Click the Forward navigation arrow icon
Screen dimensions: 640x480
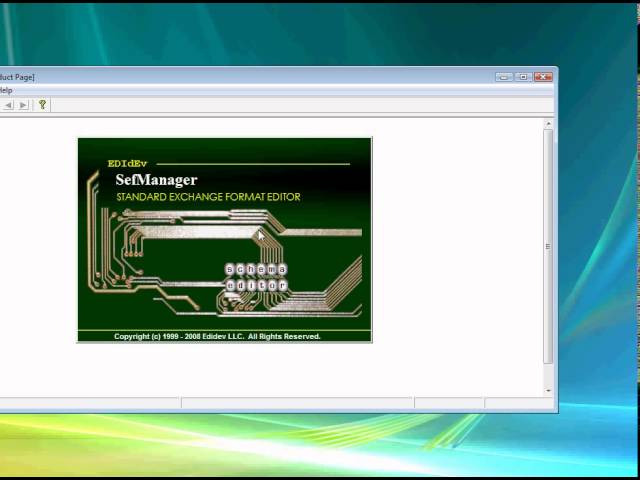23,105
